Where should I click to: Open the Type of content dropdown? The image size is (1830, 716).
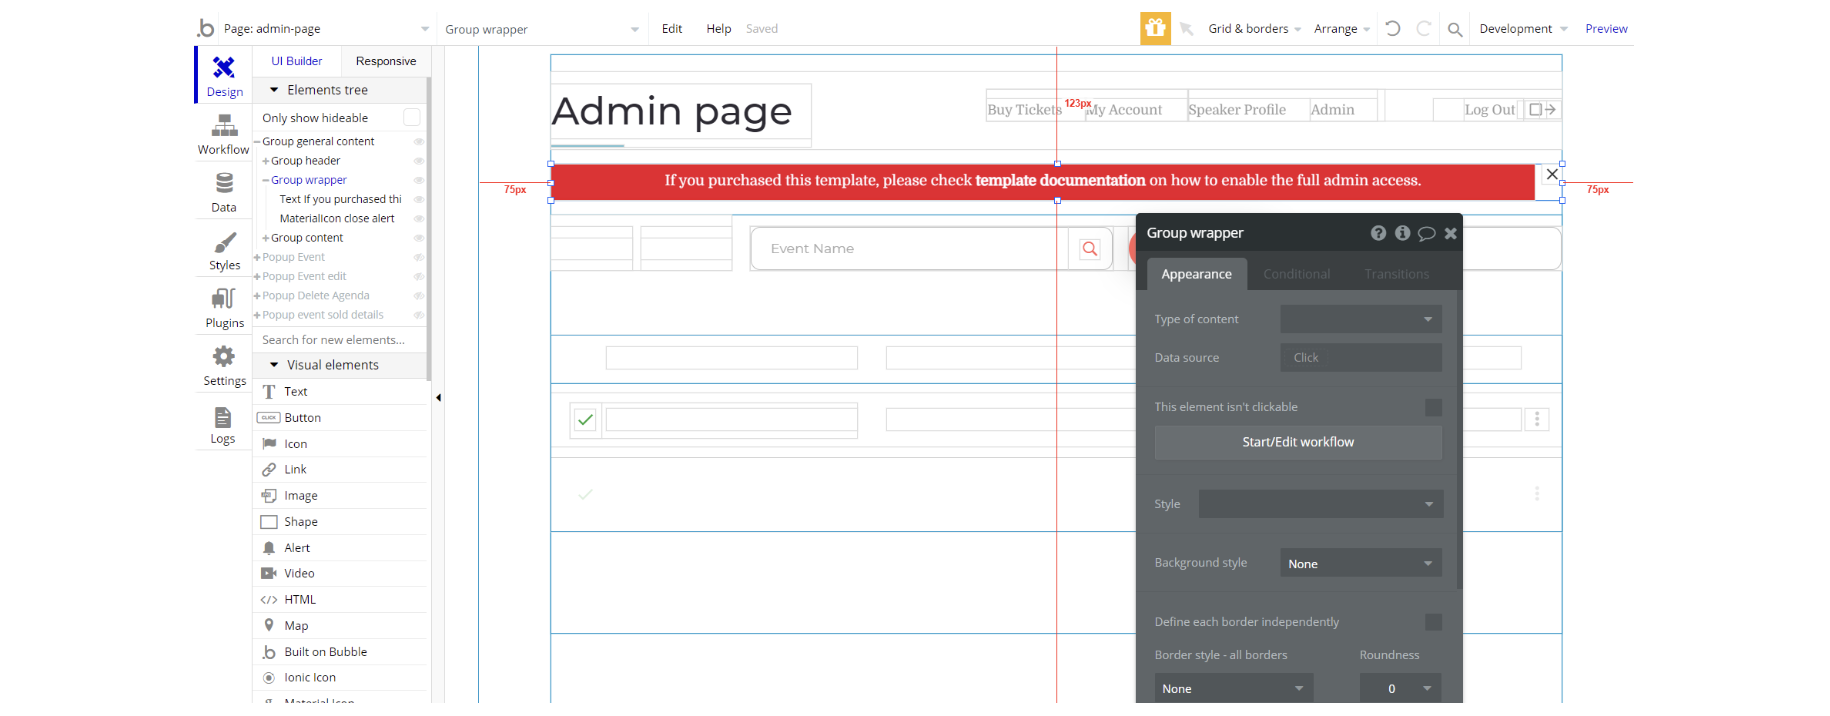(x=1360, y=319)
